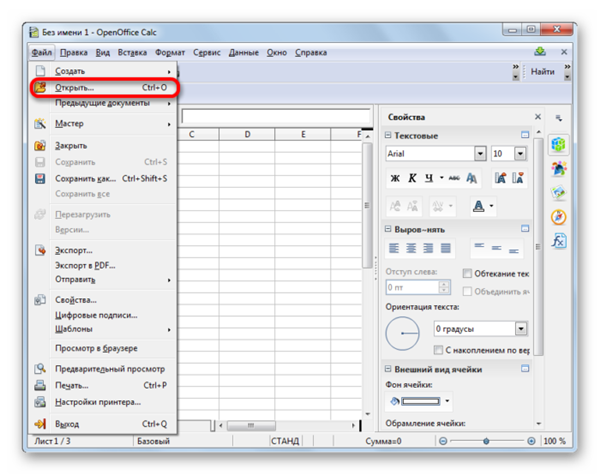Justify text in sidebar
The height and width of the screenshot is (475, 600).
pyautogui.click(x=445, y=248)
